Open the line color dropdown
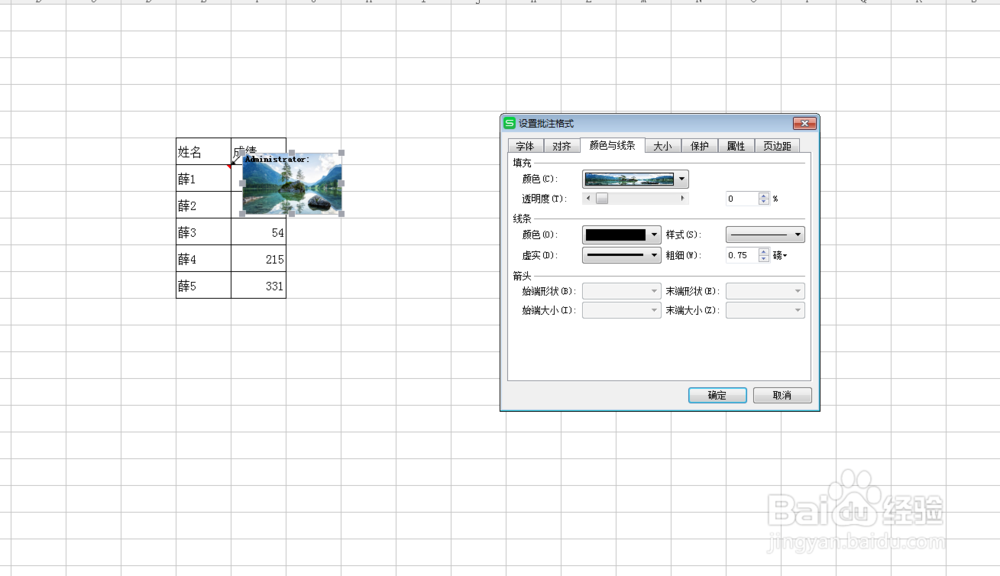 pos(654,235)
